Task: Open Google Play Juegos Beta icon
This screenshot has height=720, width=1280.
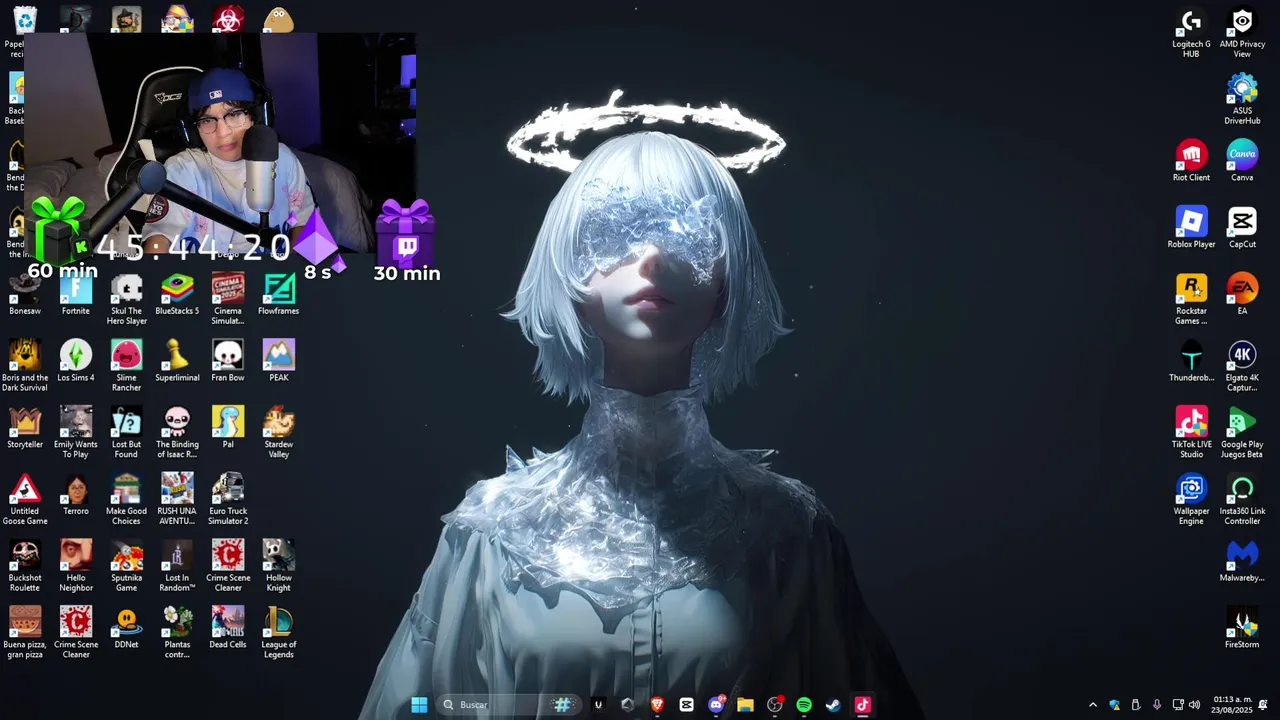Action: point(1242,433)
